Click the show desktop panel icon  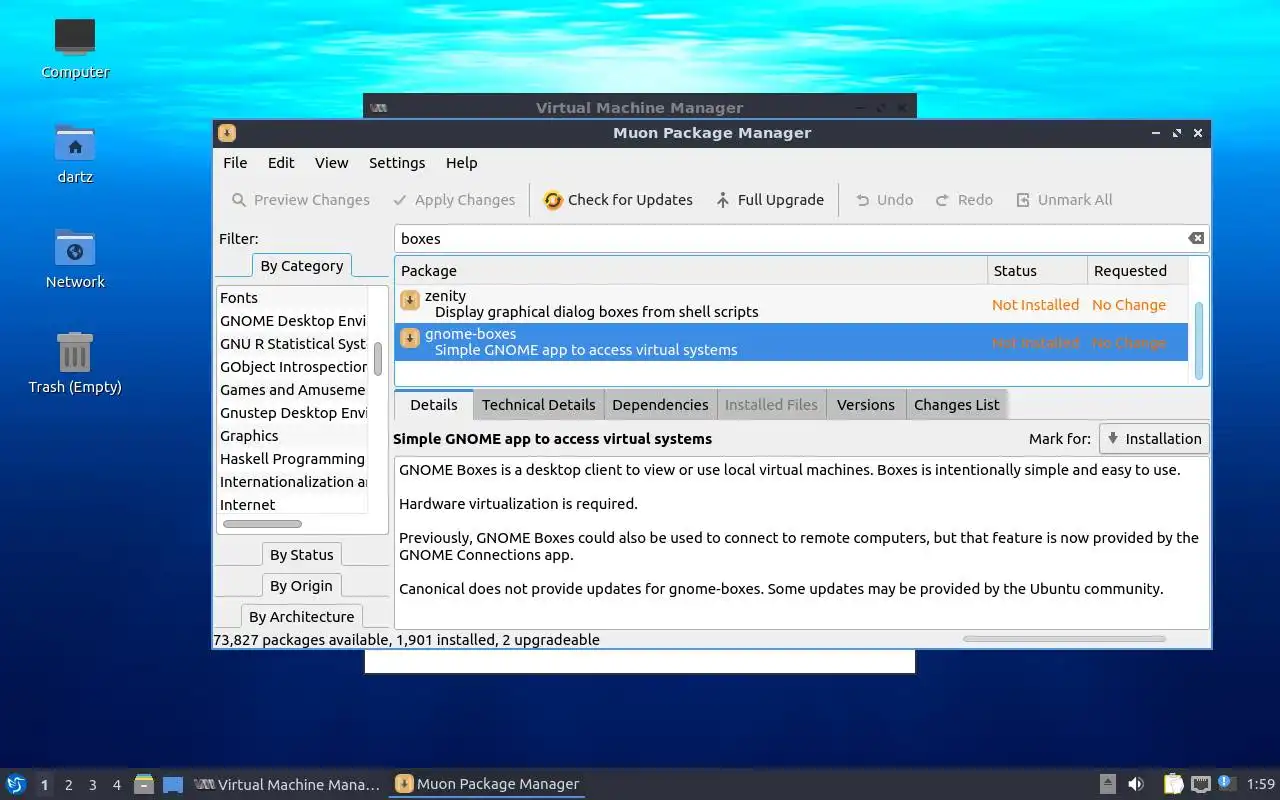tap(173, 785)
